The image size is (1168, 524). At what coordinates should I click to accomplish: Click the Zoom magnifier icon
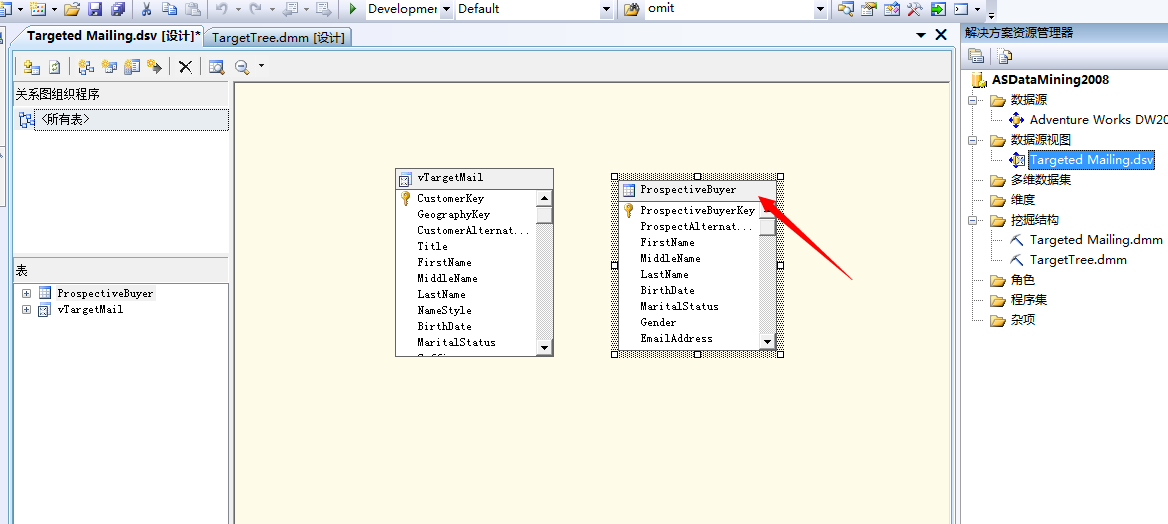[242, 67]
